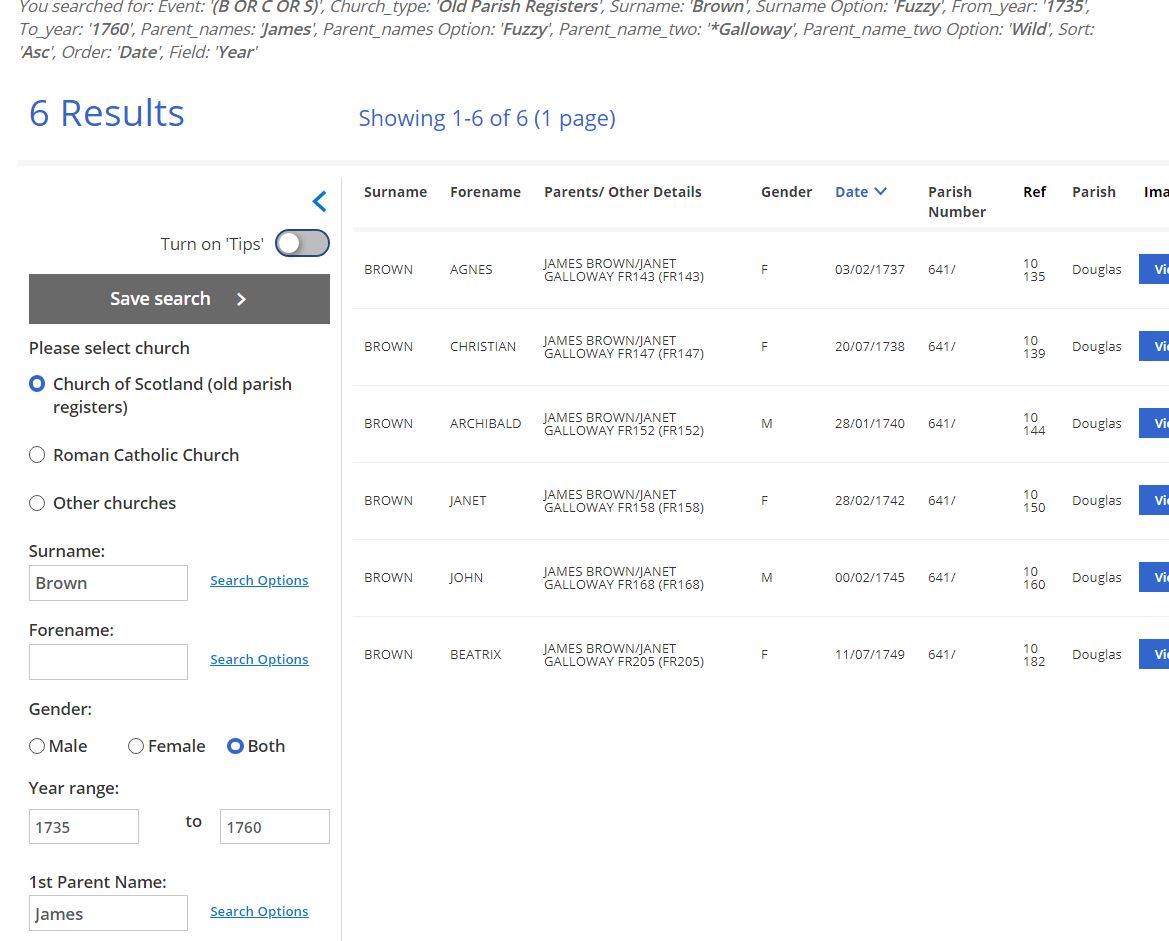The height and width of the screenshot is (941, 1169).
Task: Toggle the 'Tips' switch on
Action: 302,244
